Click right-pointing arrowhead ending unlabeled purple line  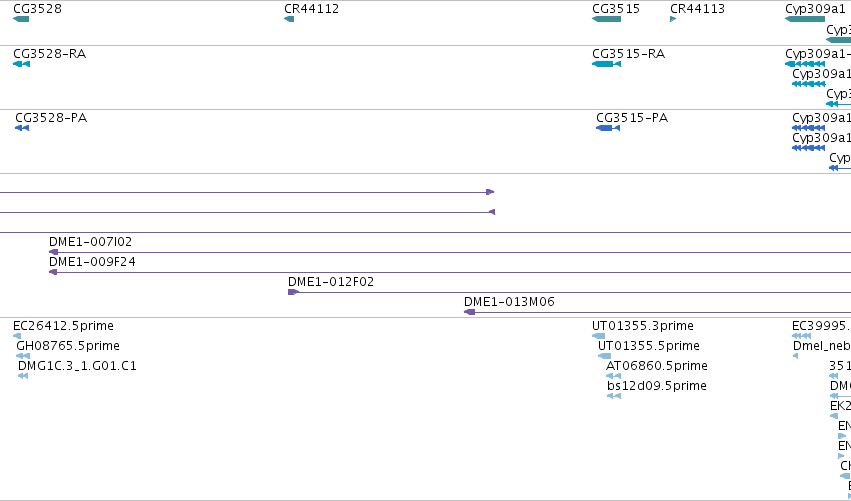tap(490, 192)
